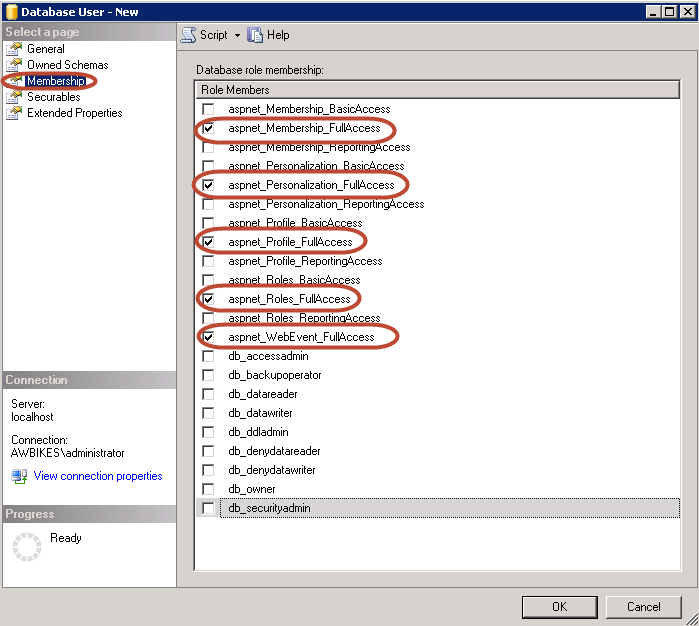Viewport: 699px width, 626px height.
Task: Click the Membership page icon
Action: [16, 81]
